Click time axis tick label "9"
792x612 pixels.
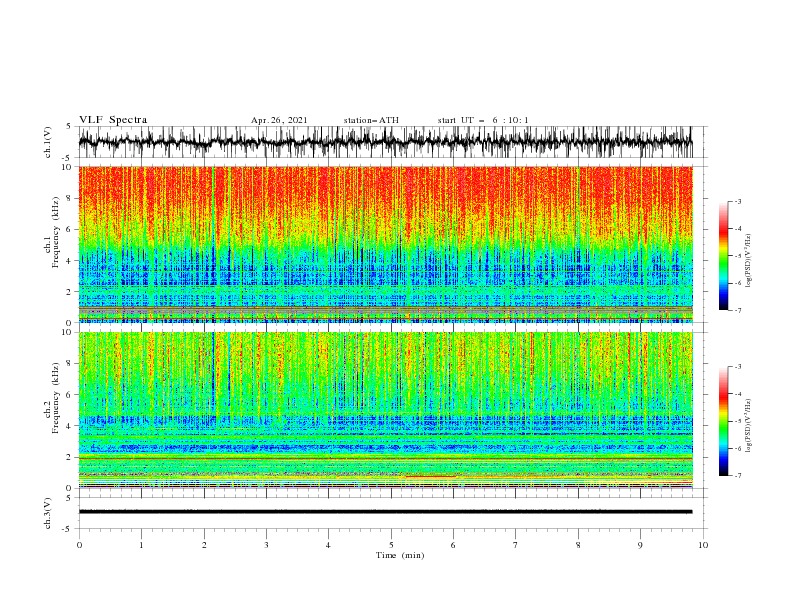[x=640, y=545]
